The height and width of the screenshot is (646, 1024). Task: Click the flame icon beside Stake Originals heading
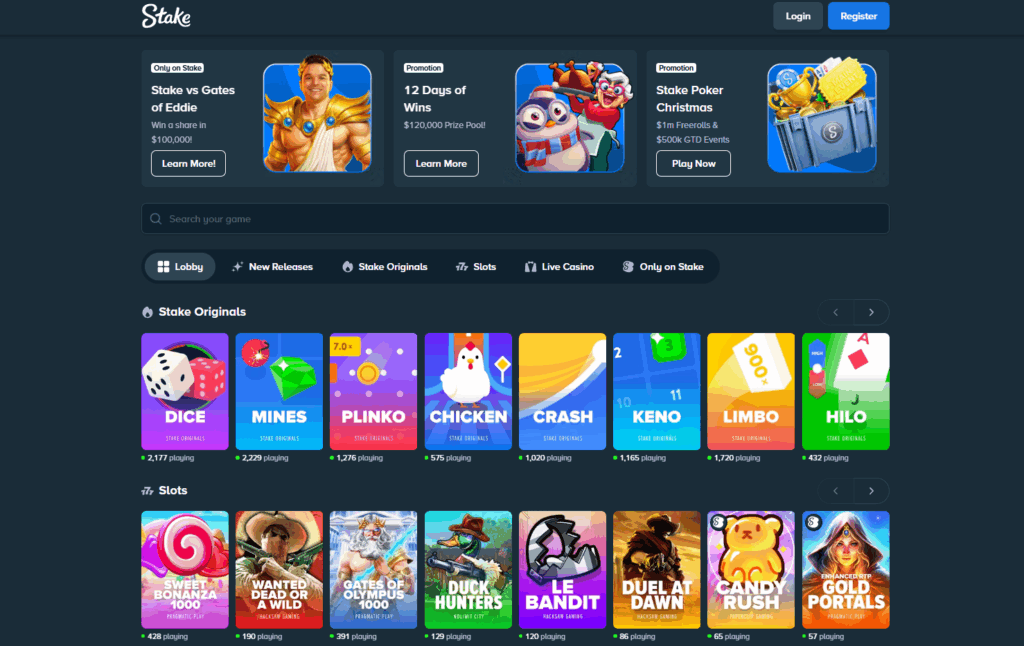[148, 312]
